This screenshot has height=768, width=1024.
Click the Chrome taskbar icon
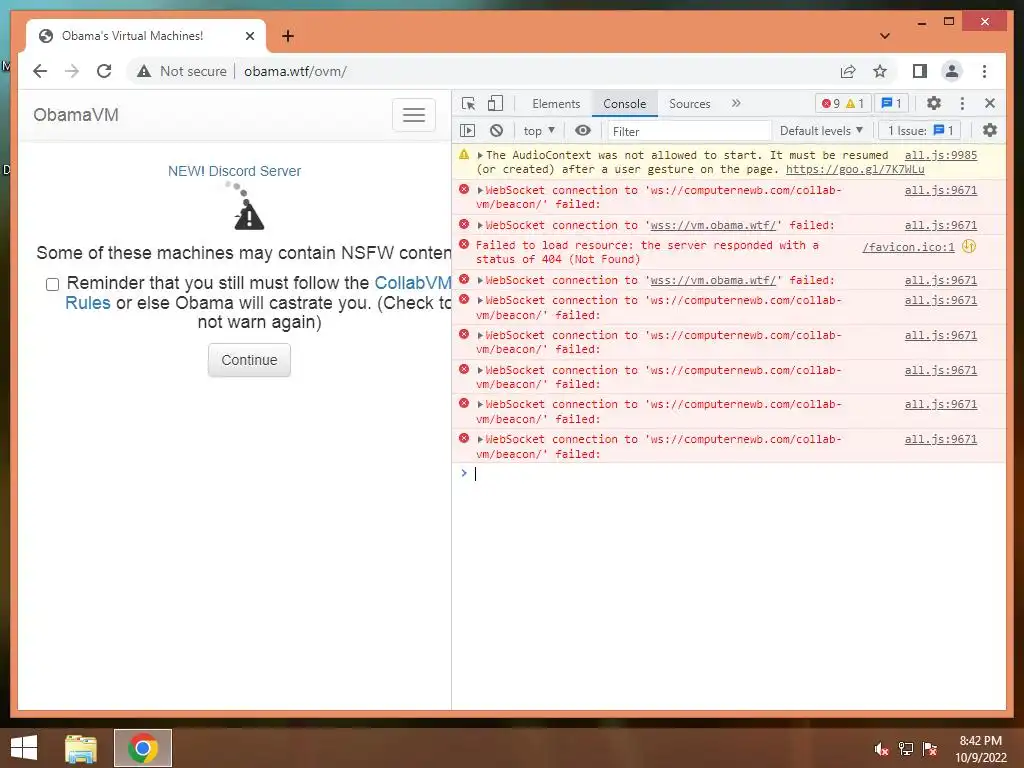(143, 748)
